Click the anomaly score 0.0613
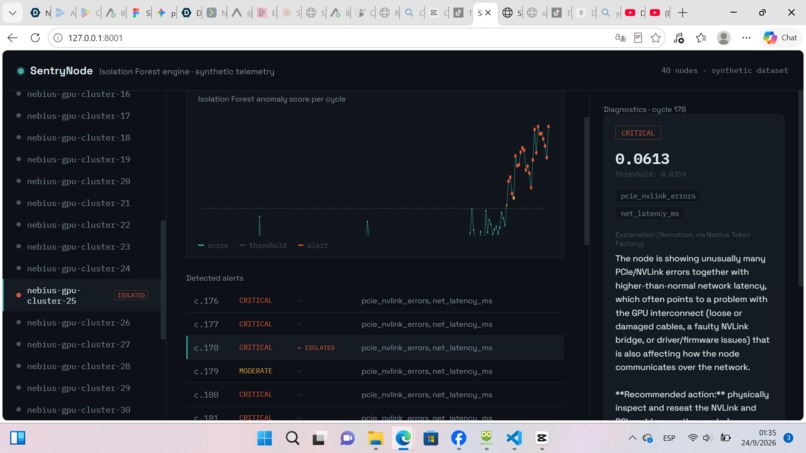Image resolution: width=806 pixels, height=453 pixels. coord(642,159)
